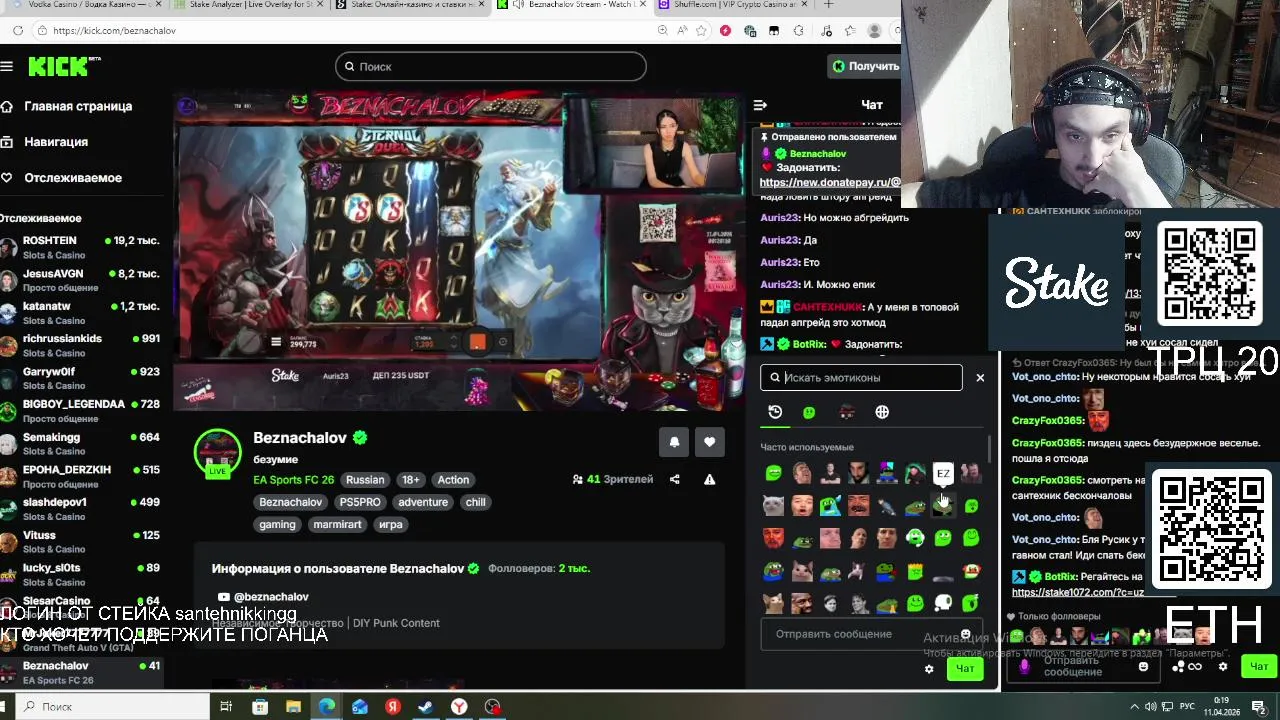The width and height of the screenshot is (1280, 720).
Task: Open Навигация in sidebar
Action: click(45, 142)
